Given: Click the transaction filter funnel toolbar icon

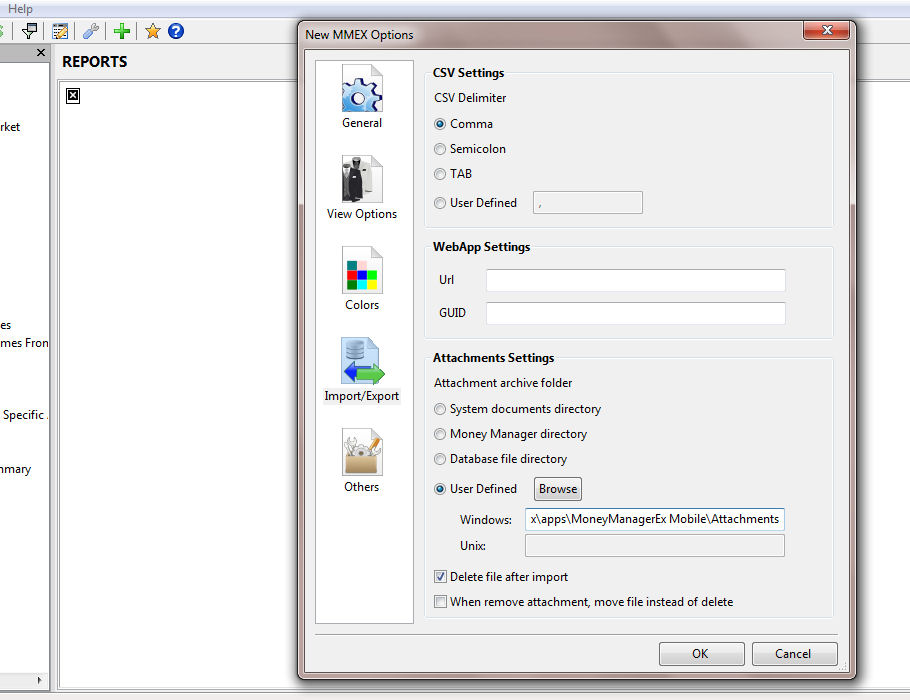Looking at the screenshot, I should click(29, 31).
